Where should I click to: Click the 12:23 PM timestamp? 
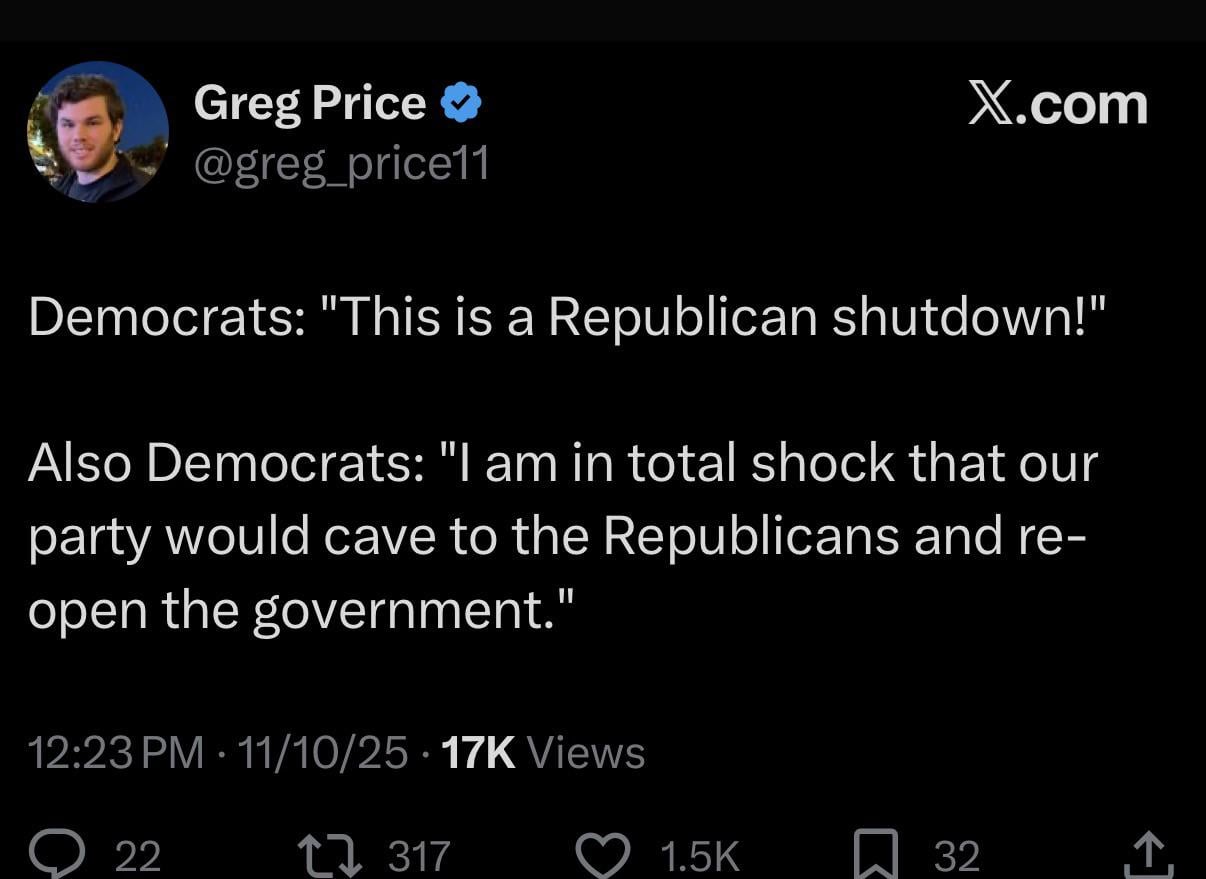pyautogui.click(x=115, y=752)
